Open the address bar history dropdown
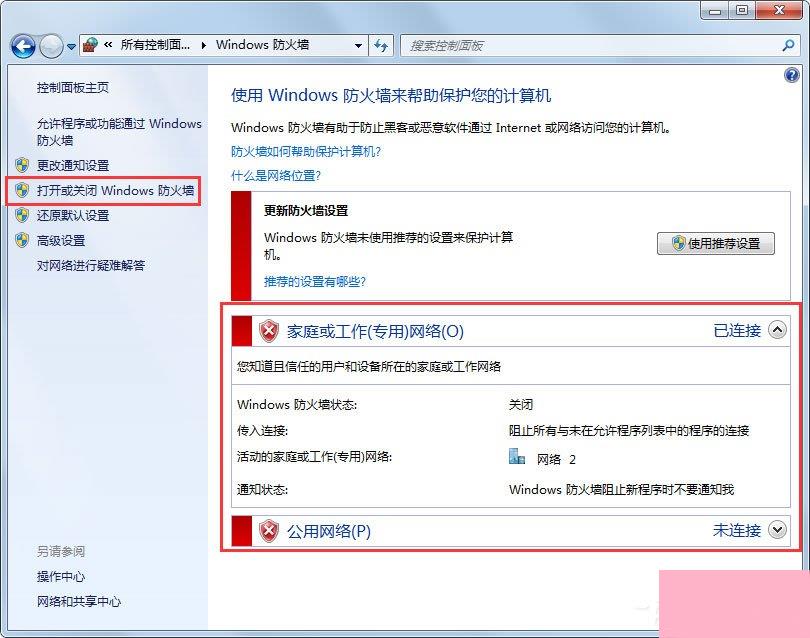 pyautogui.click(x=358, y=46)
